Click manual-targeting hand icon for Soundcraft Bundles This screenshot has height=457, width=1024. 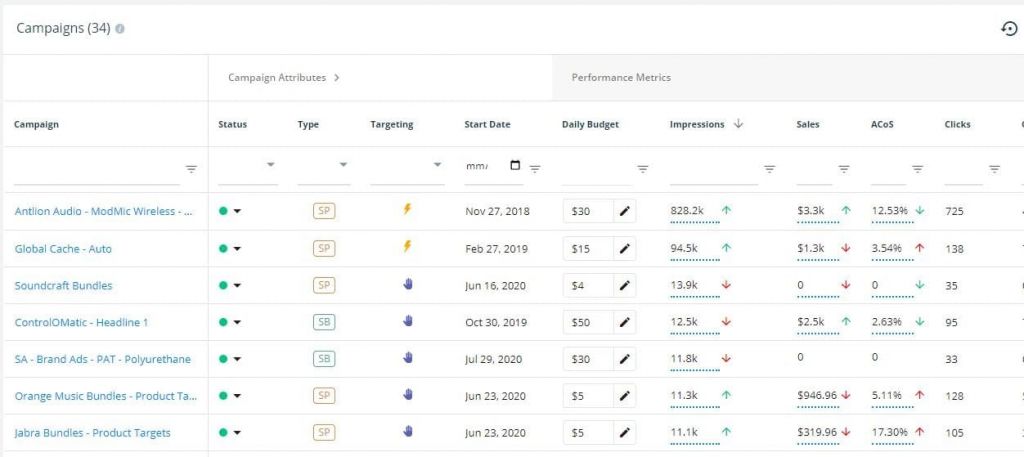pyautogui.click(x=408, y=284)
